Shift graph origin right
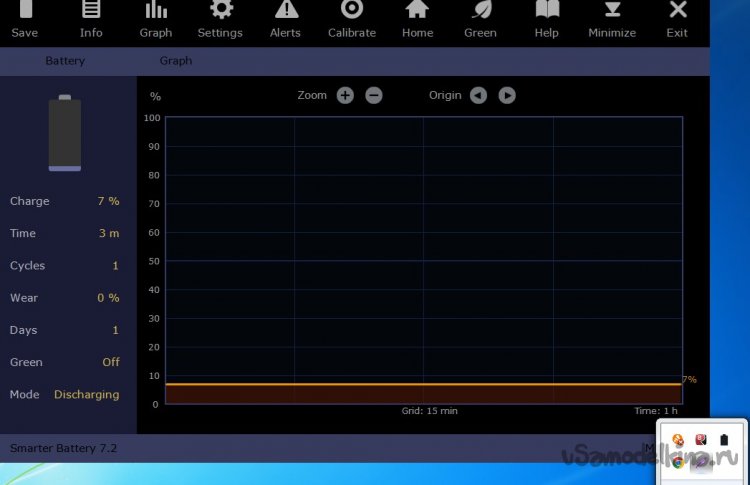Image resolution: width=750 pixels, height=485 pixels. click(x=507, y=96)
